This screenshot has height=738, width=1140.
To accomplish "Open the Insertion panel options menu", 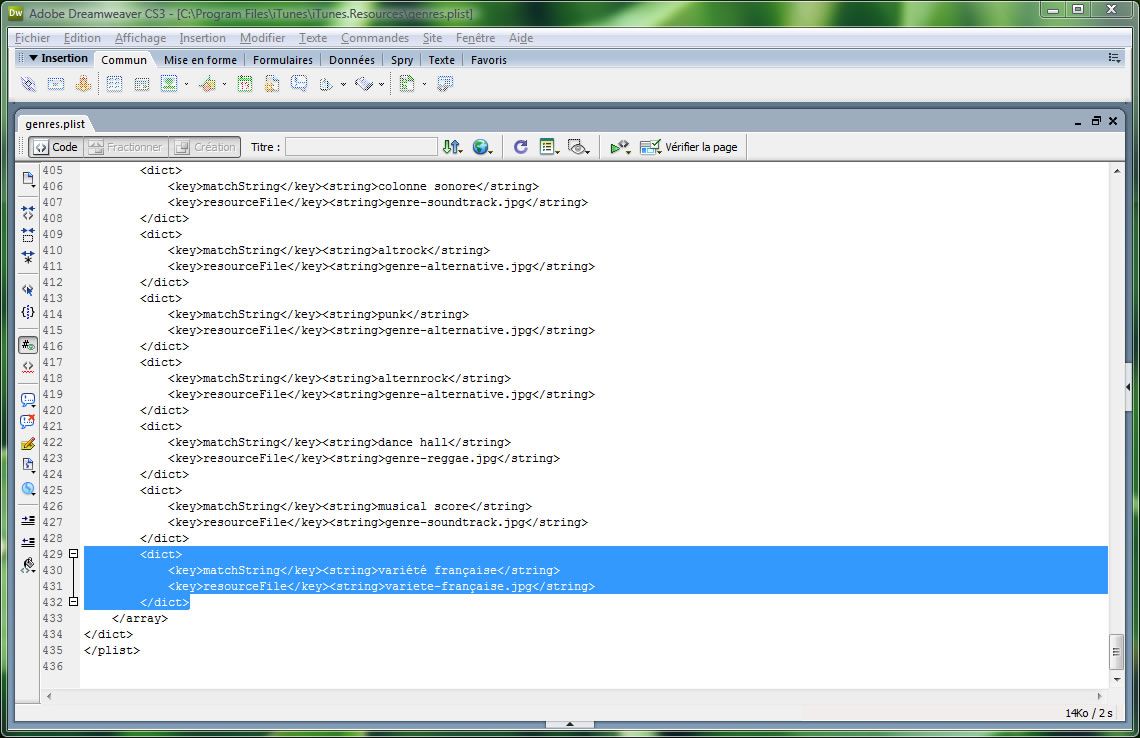I will [1114, 57].
